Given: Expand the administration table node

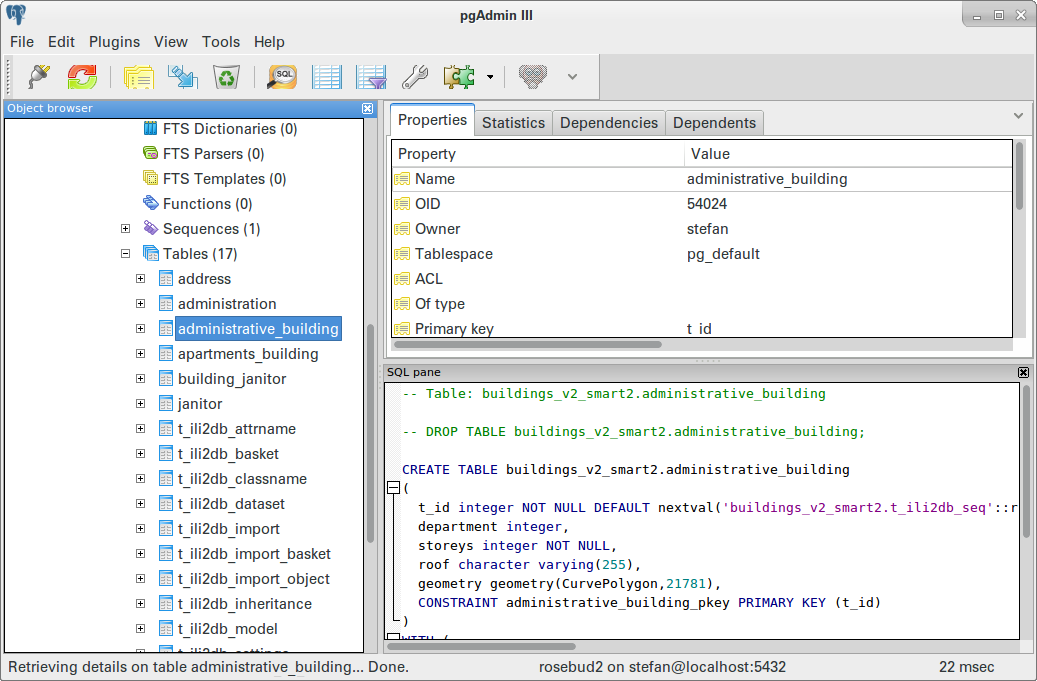Looking at the screenshot, I should click(x=140, y=304).
